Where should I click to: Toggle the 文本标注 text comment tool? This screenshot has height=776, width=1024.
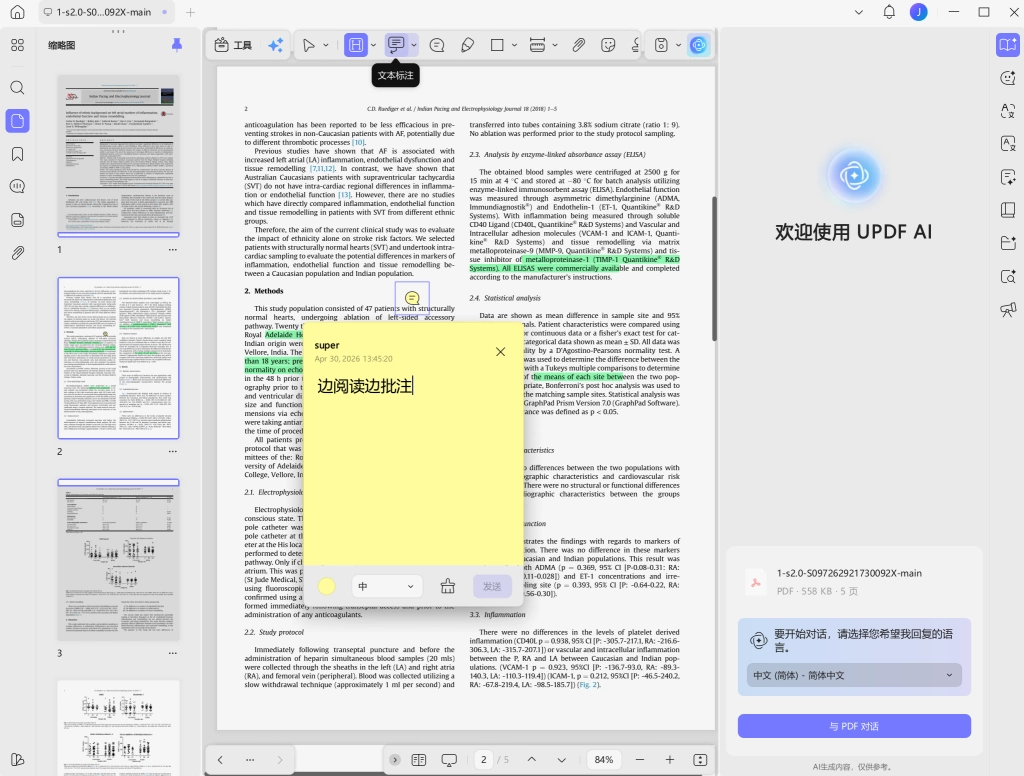coord(396,45)
